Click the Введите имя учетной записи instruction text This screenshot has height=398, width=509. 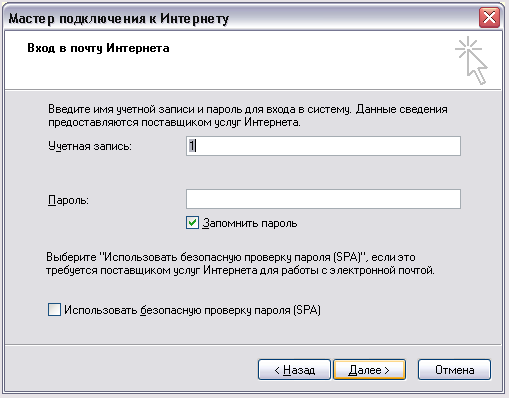[x=248, y=116]
